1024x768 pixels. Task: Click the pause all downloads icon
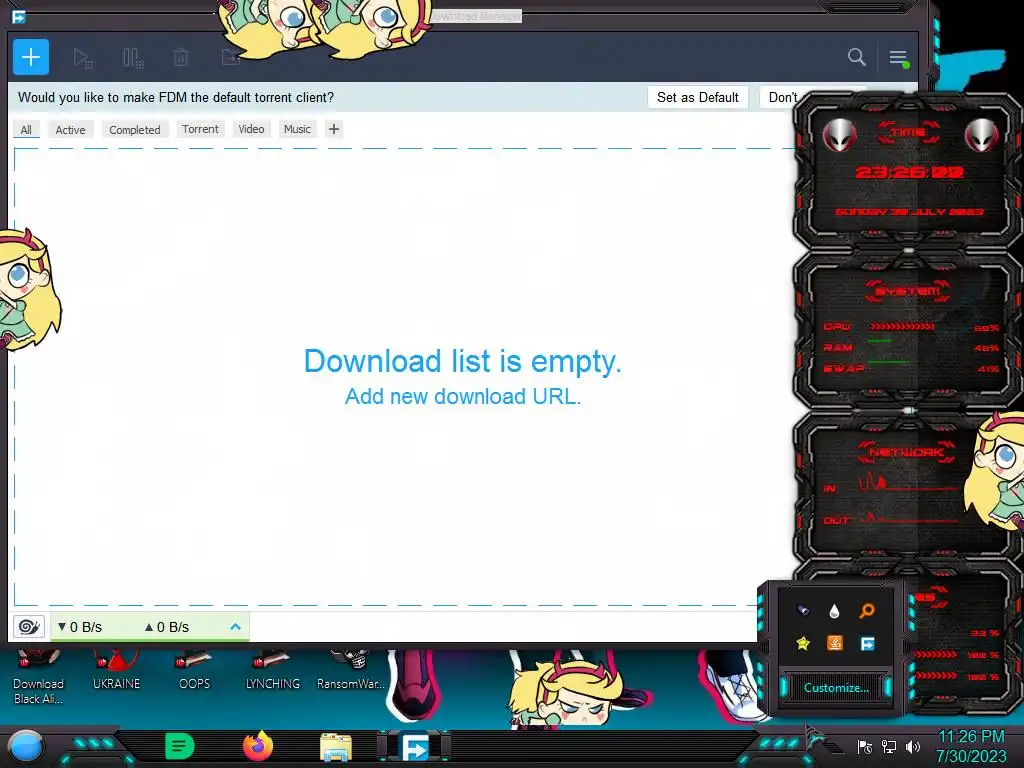pyautogui.click(x=133, y=58)
